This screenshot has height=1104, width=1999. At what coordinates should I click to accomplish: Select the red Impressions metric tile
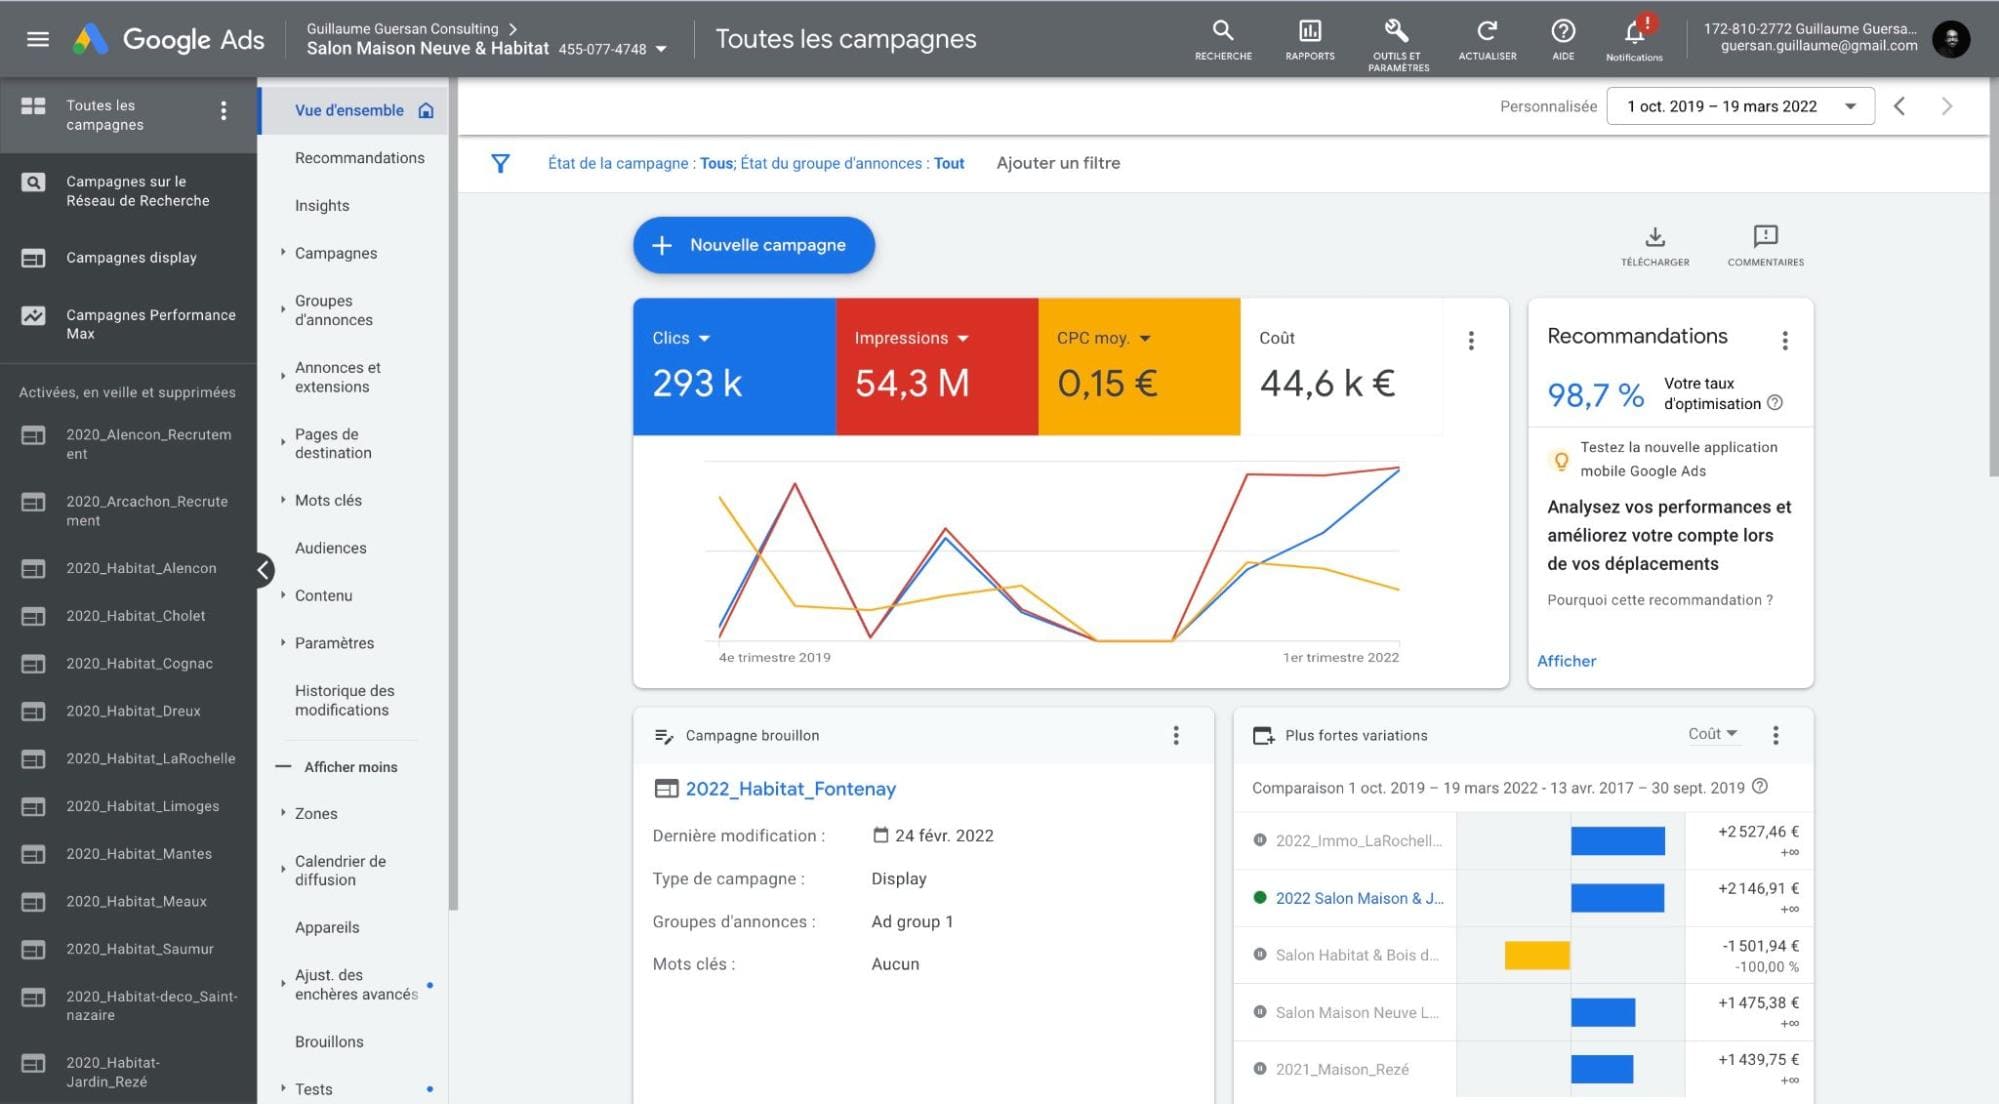click(x=937, y=366)
